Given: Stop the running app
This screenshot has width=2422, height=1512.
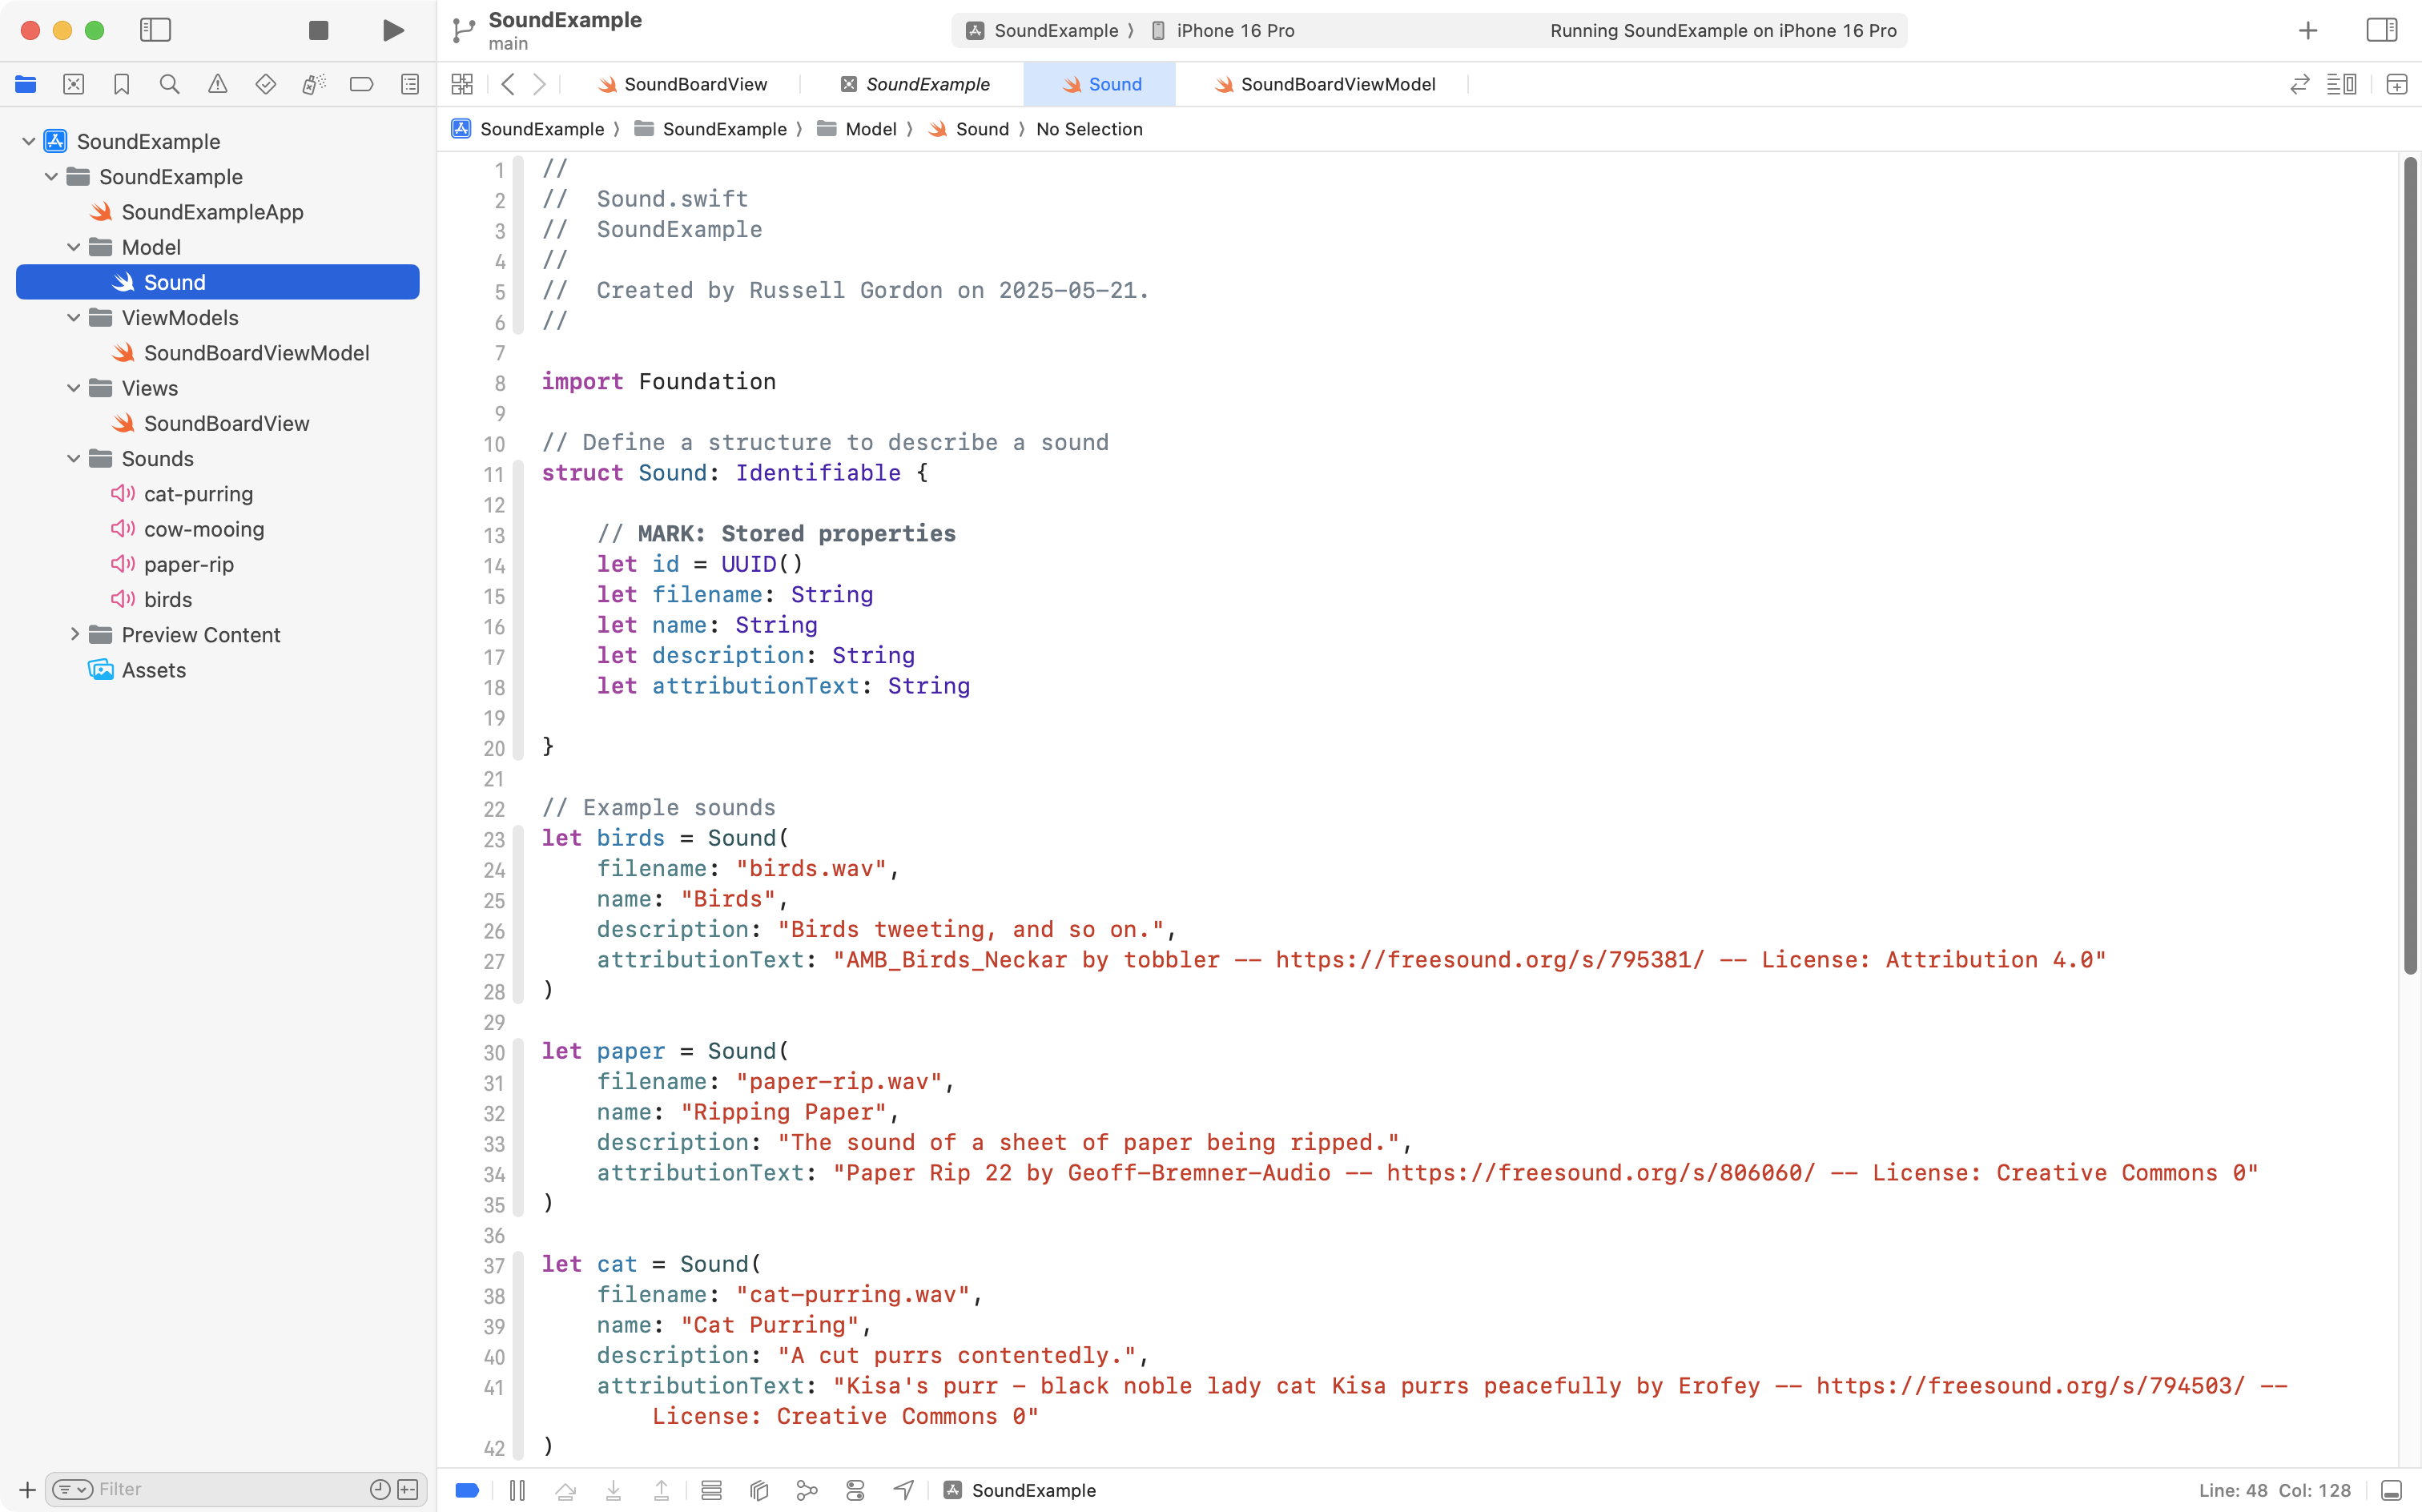Looking at the screenshot, I should coord(318,30).
